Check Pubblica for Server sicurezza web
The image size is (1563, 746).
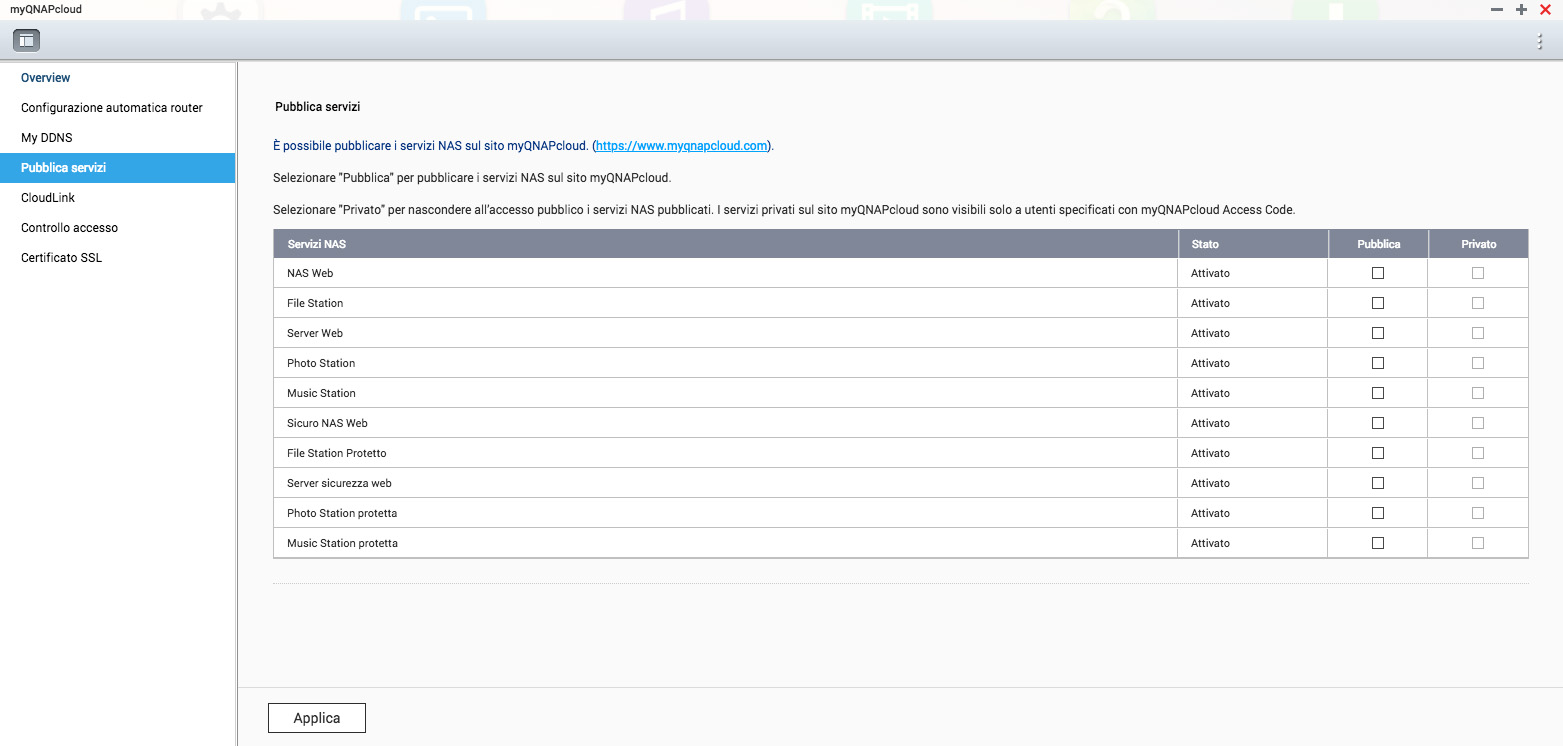coord(1378,483)
